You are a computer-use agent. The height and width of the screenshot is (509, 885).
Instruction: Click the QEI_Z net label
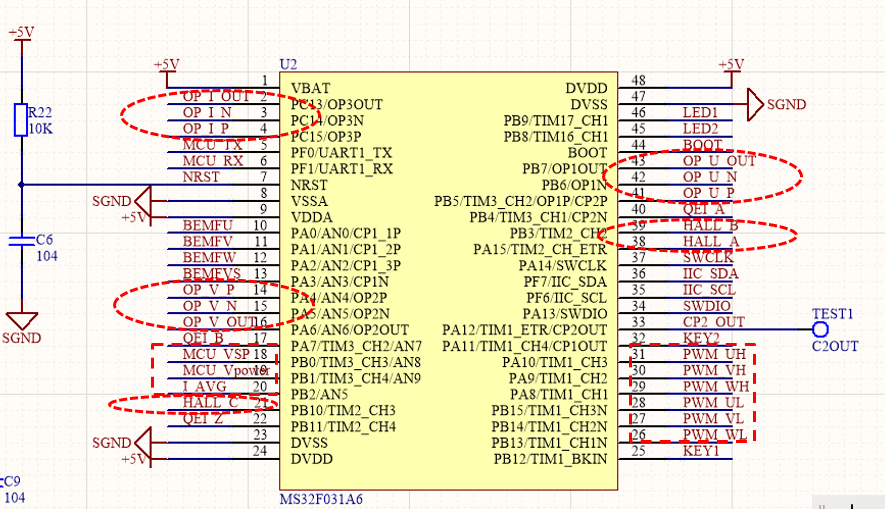coord(203,419)
